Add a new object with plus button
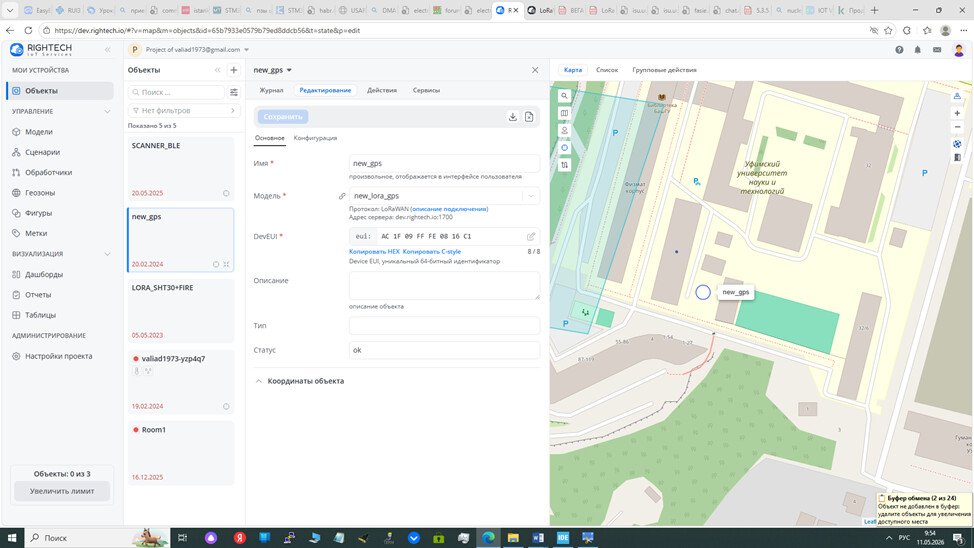The width and height of the screenshot is (974, 548). pyautogui.click(x=234, y=70)
